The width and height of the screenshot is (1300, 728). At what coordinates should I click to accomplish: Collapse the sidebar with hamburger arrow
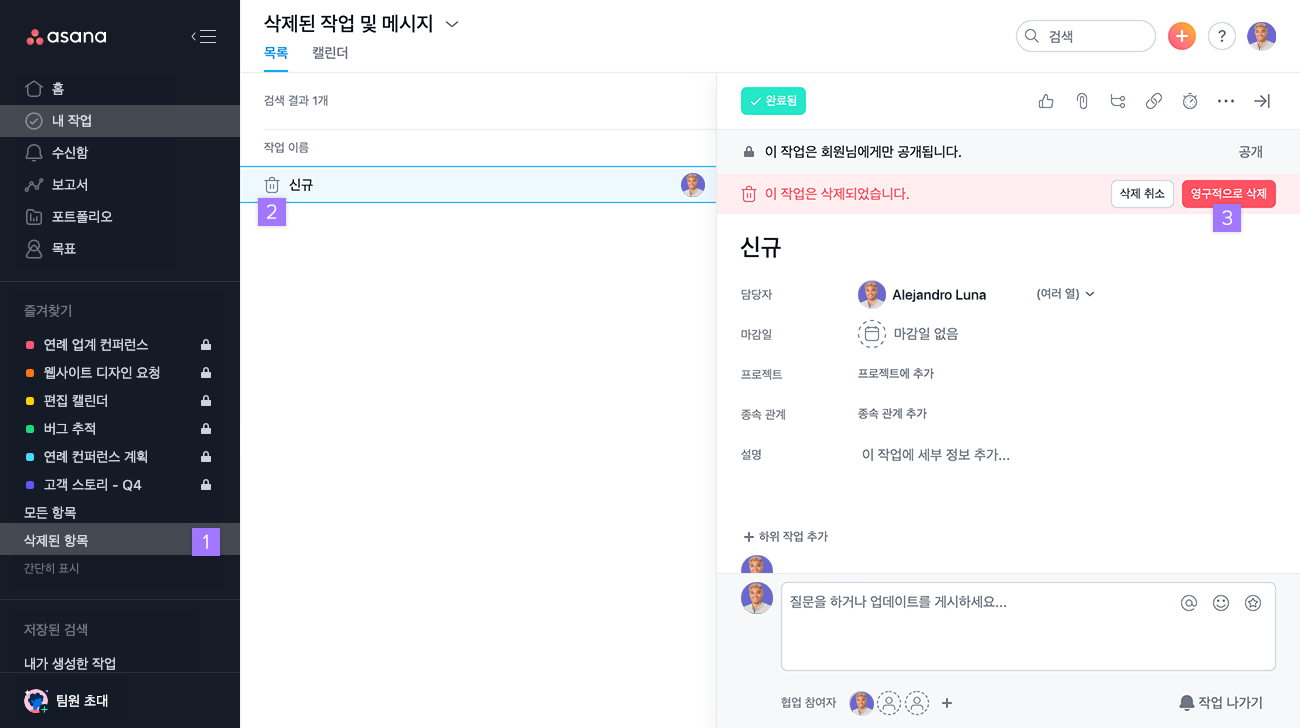coord(204,37)
